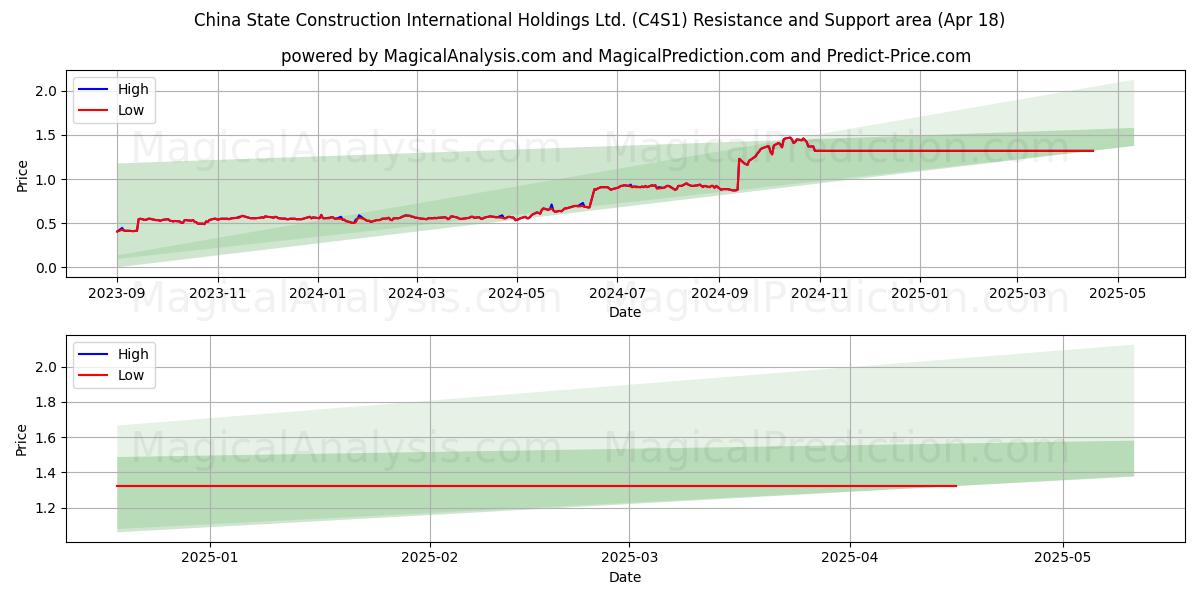Click the 2024-03 tick label on the top chart
Screen dimensions: 1200x600
tap(417, 295)
